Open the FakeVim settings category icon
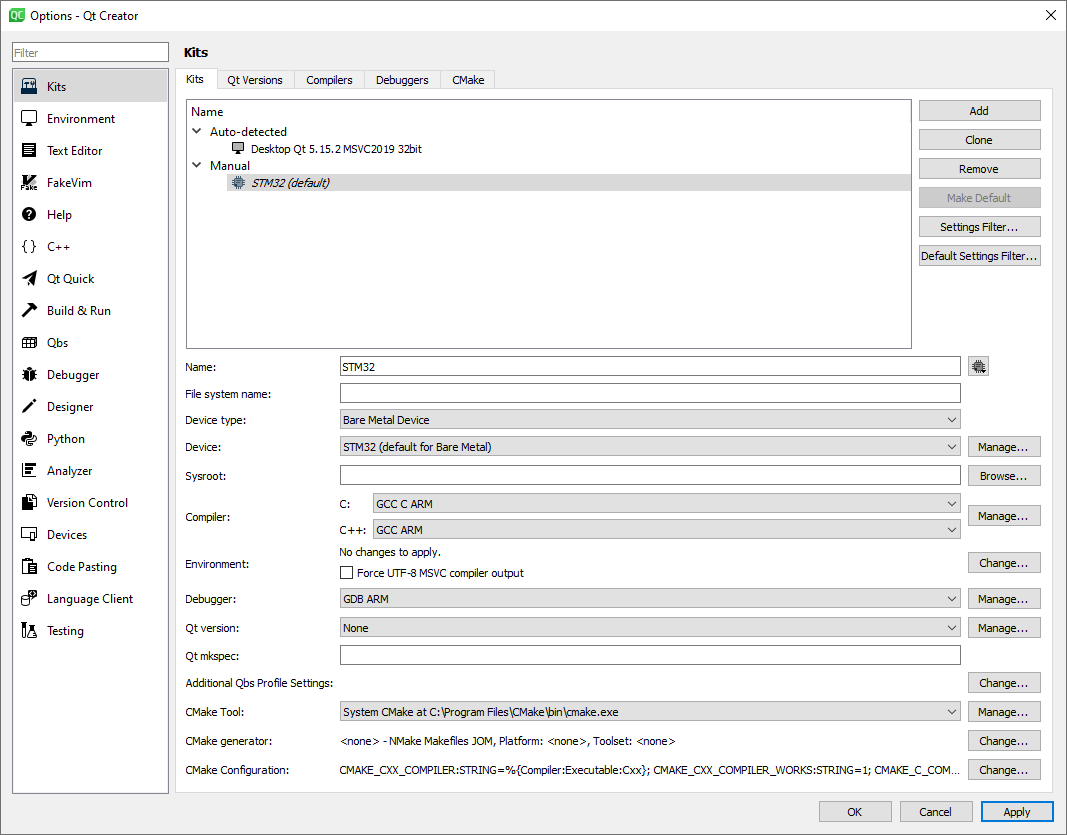1067x835 pixels. pyautogui.click(x=29, y=183)
